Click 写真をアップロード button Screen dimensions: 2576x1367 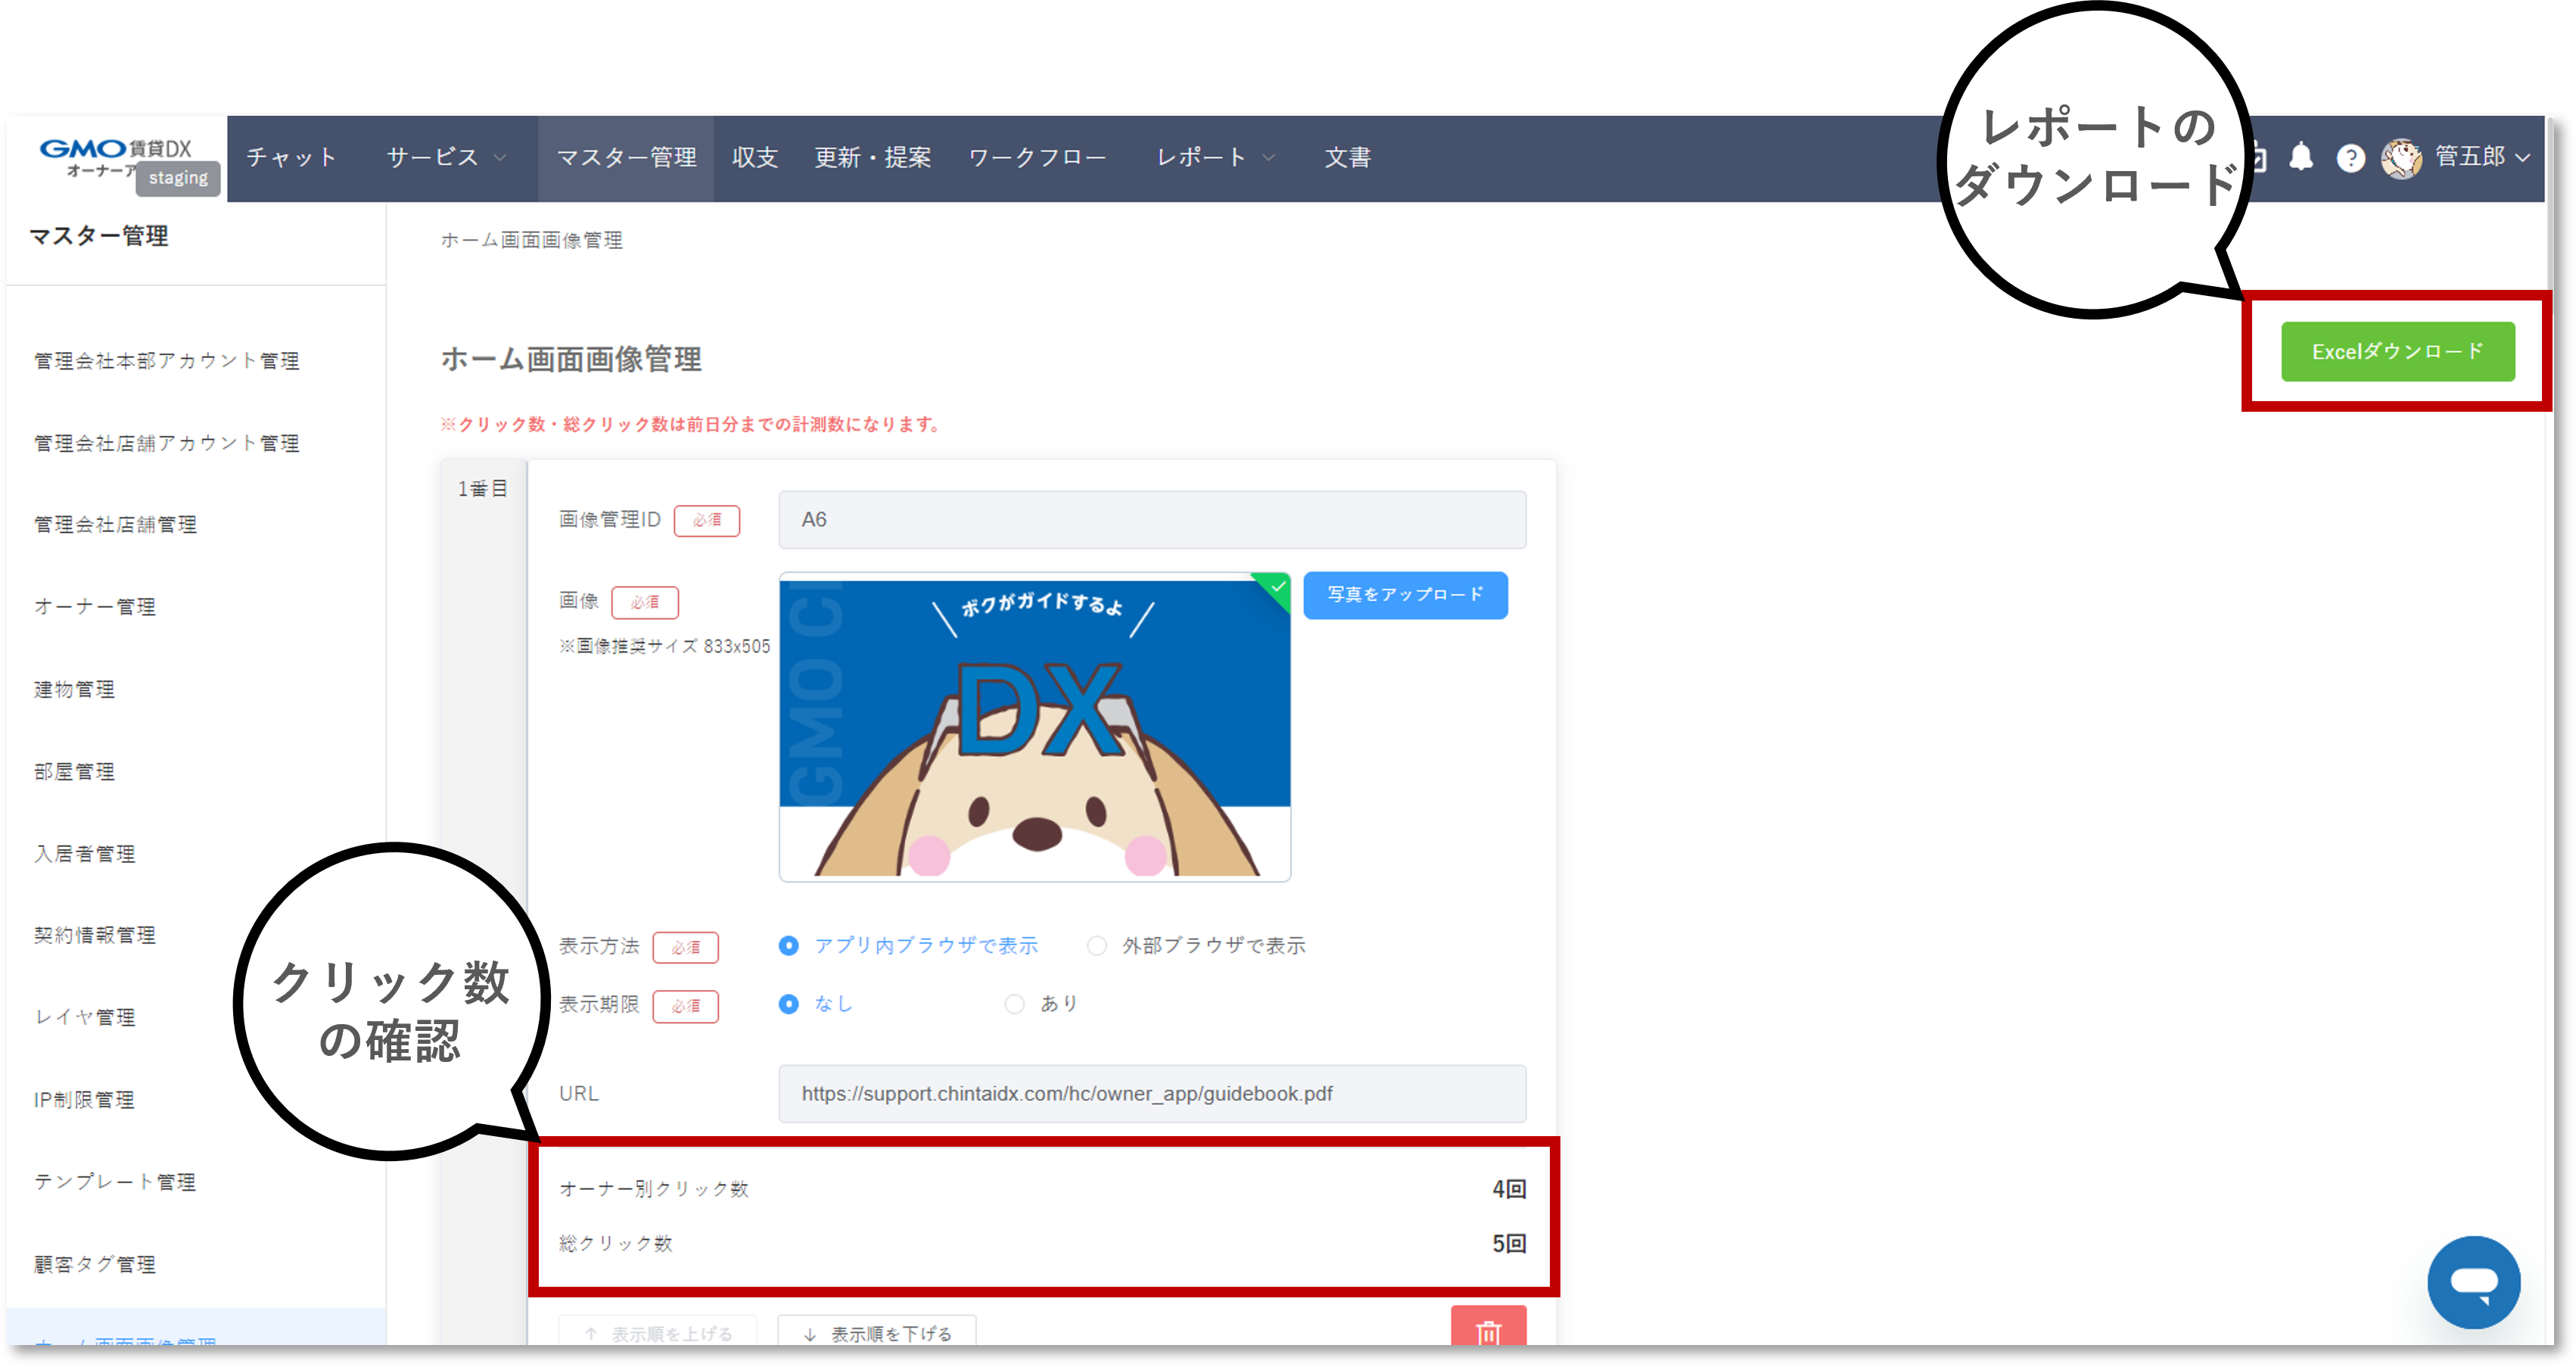click(x=1405, y=595)
